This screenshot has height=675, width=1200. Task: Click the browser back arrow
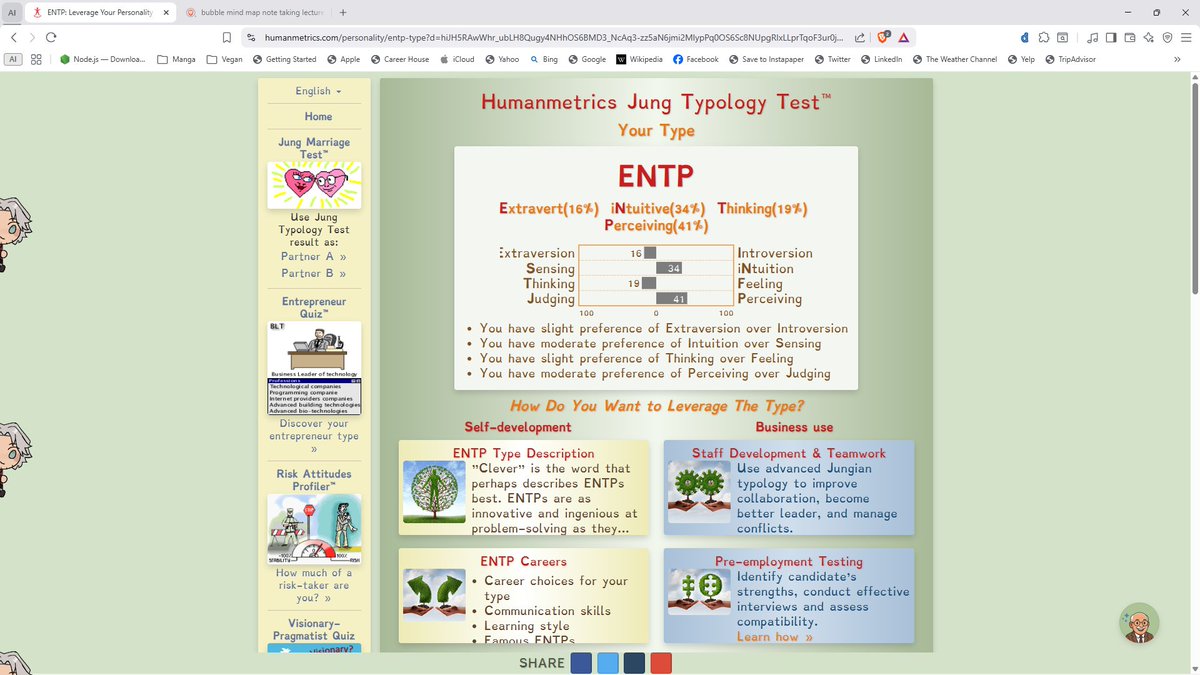pyautogui.click(x=14, y=37)
